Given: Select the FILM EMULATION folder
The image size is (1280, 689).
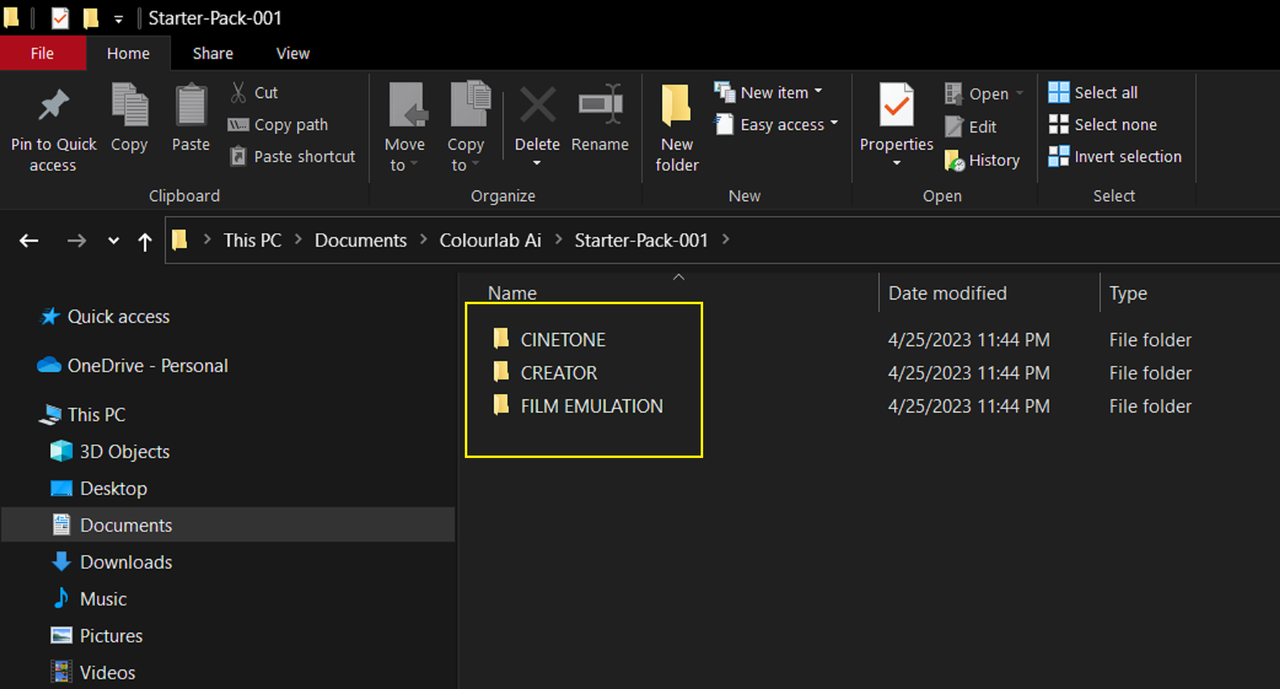Looking at the screenshot, I should pyautogui.click(x=591, y=406).
